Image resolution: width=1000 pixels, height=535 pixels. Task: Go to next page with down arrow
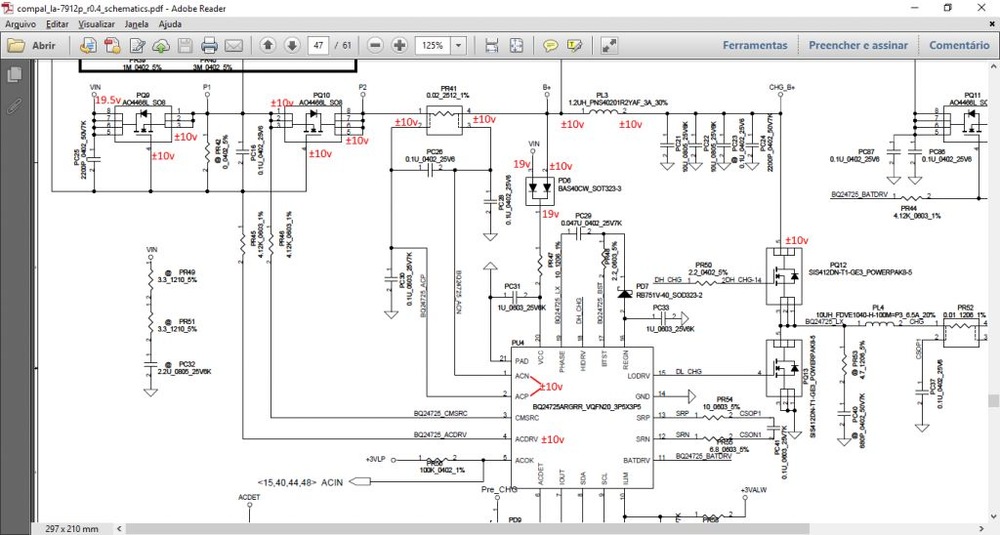coord(292,45)
